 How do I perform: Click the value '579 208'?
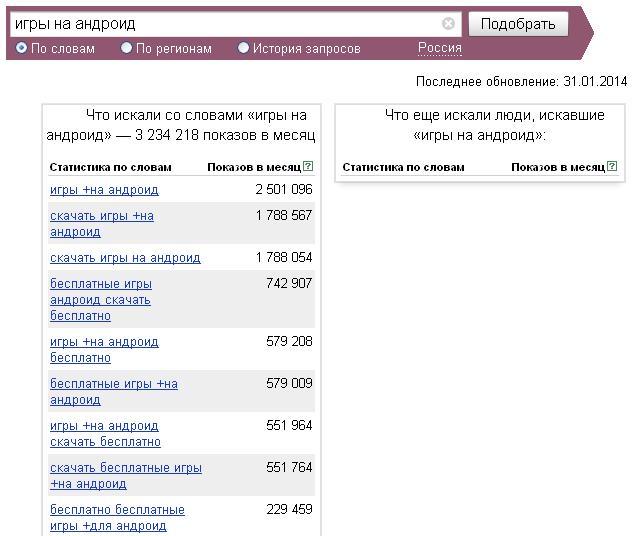(x=289, y=341)
